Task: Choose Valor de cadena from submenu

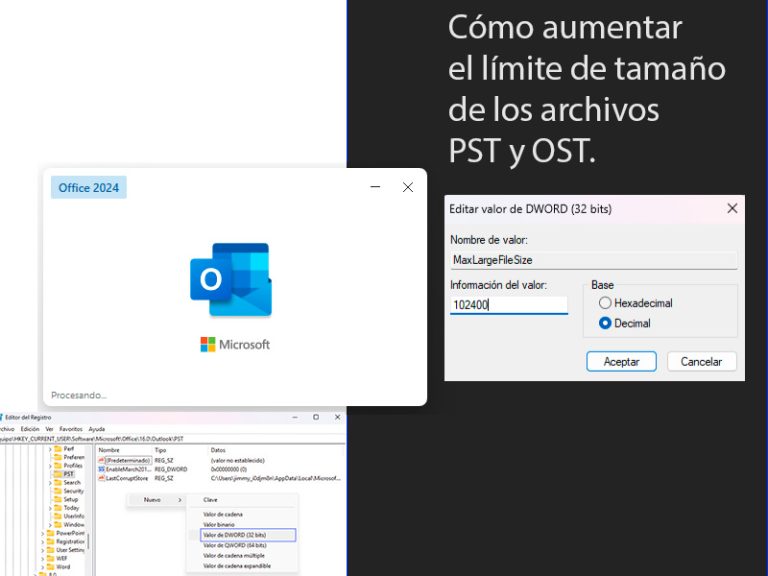Action: pos(242,514)
